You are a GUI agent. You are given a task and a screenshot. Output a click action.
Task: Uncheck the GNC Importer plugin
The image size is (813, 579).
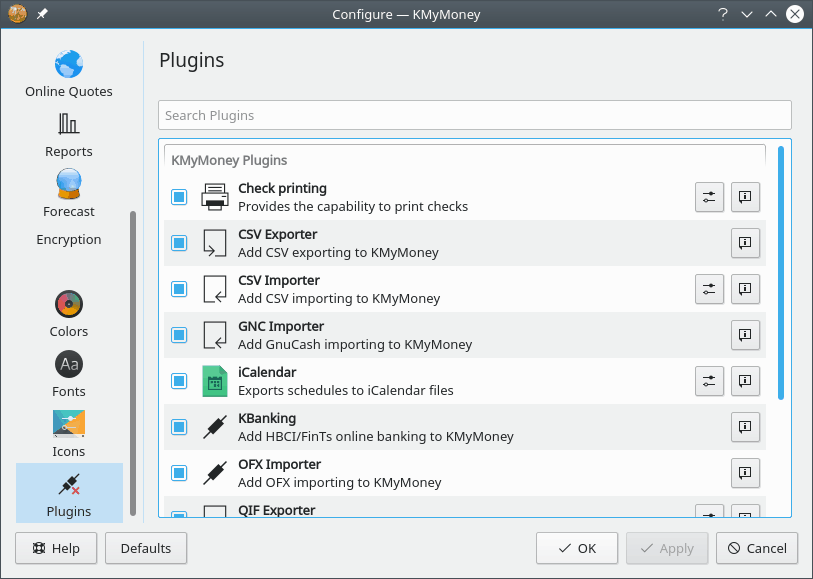(x=179, y=335)
